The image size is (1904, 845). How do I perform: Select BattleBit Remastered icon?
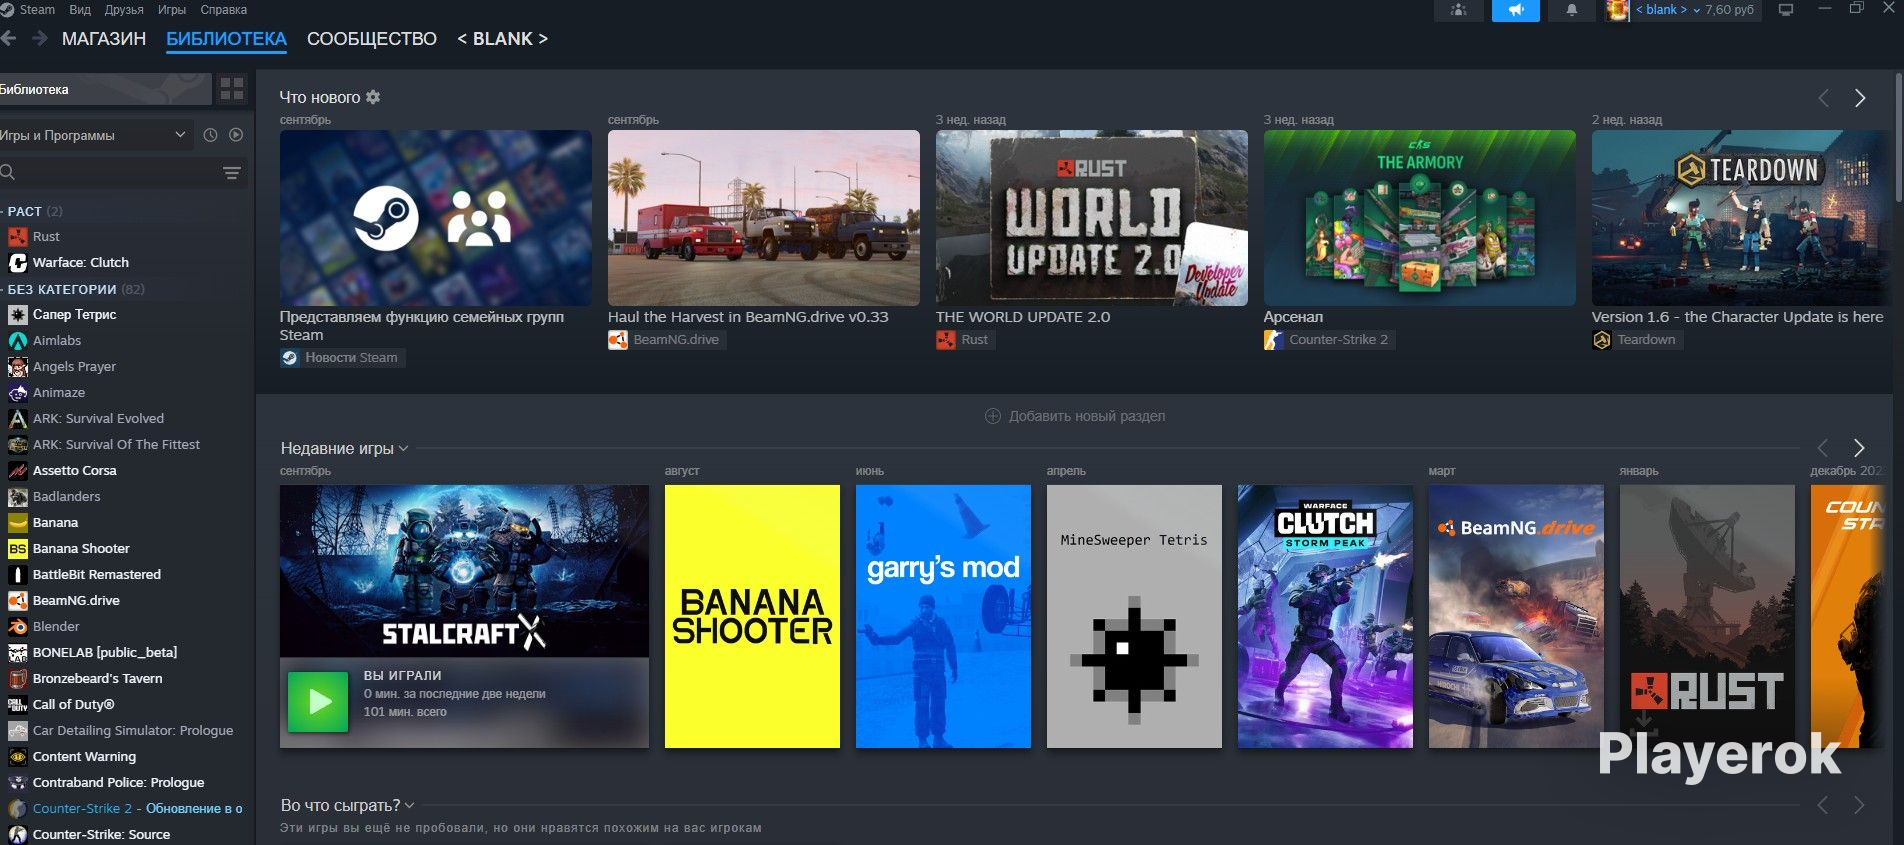(17, 575)
